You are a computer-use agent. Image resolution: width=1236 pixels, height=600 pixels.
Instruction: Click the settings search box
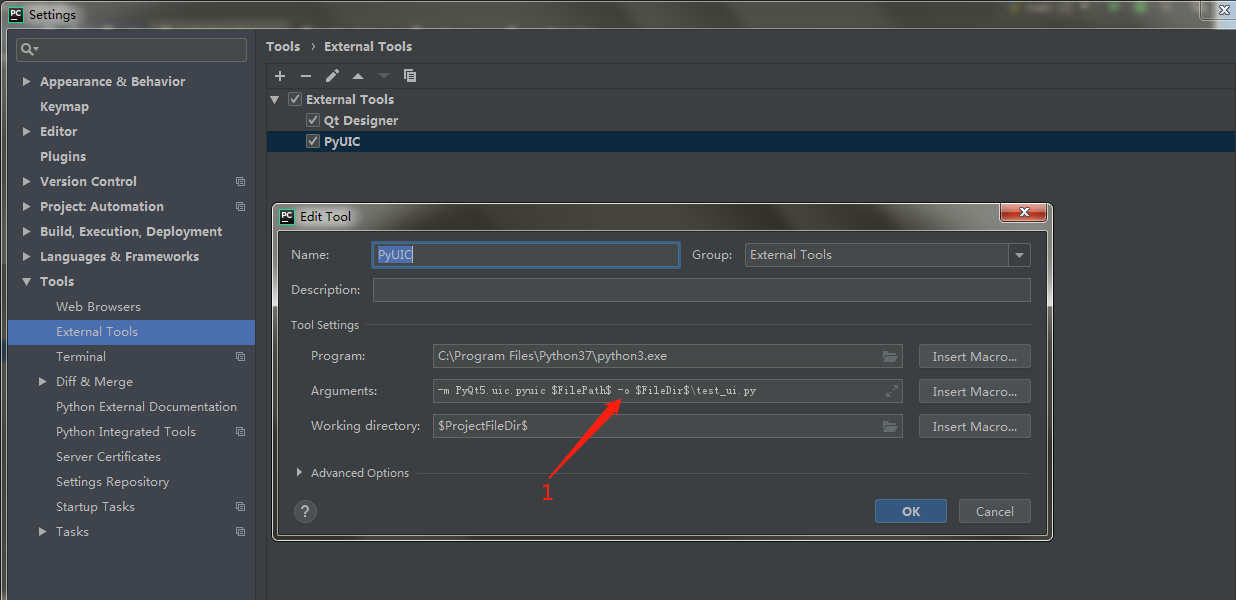point(131,49)
